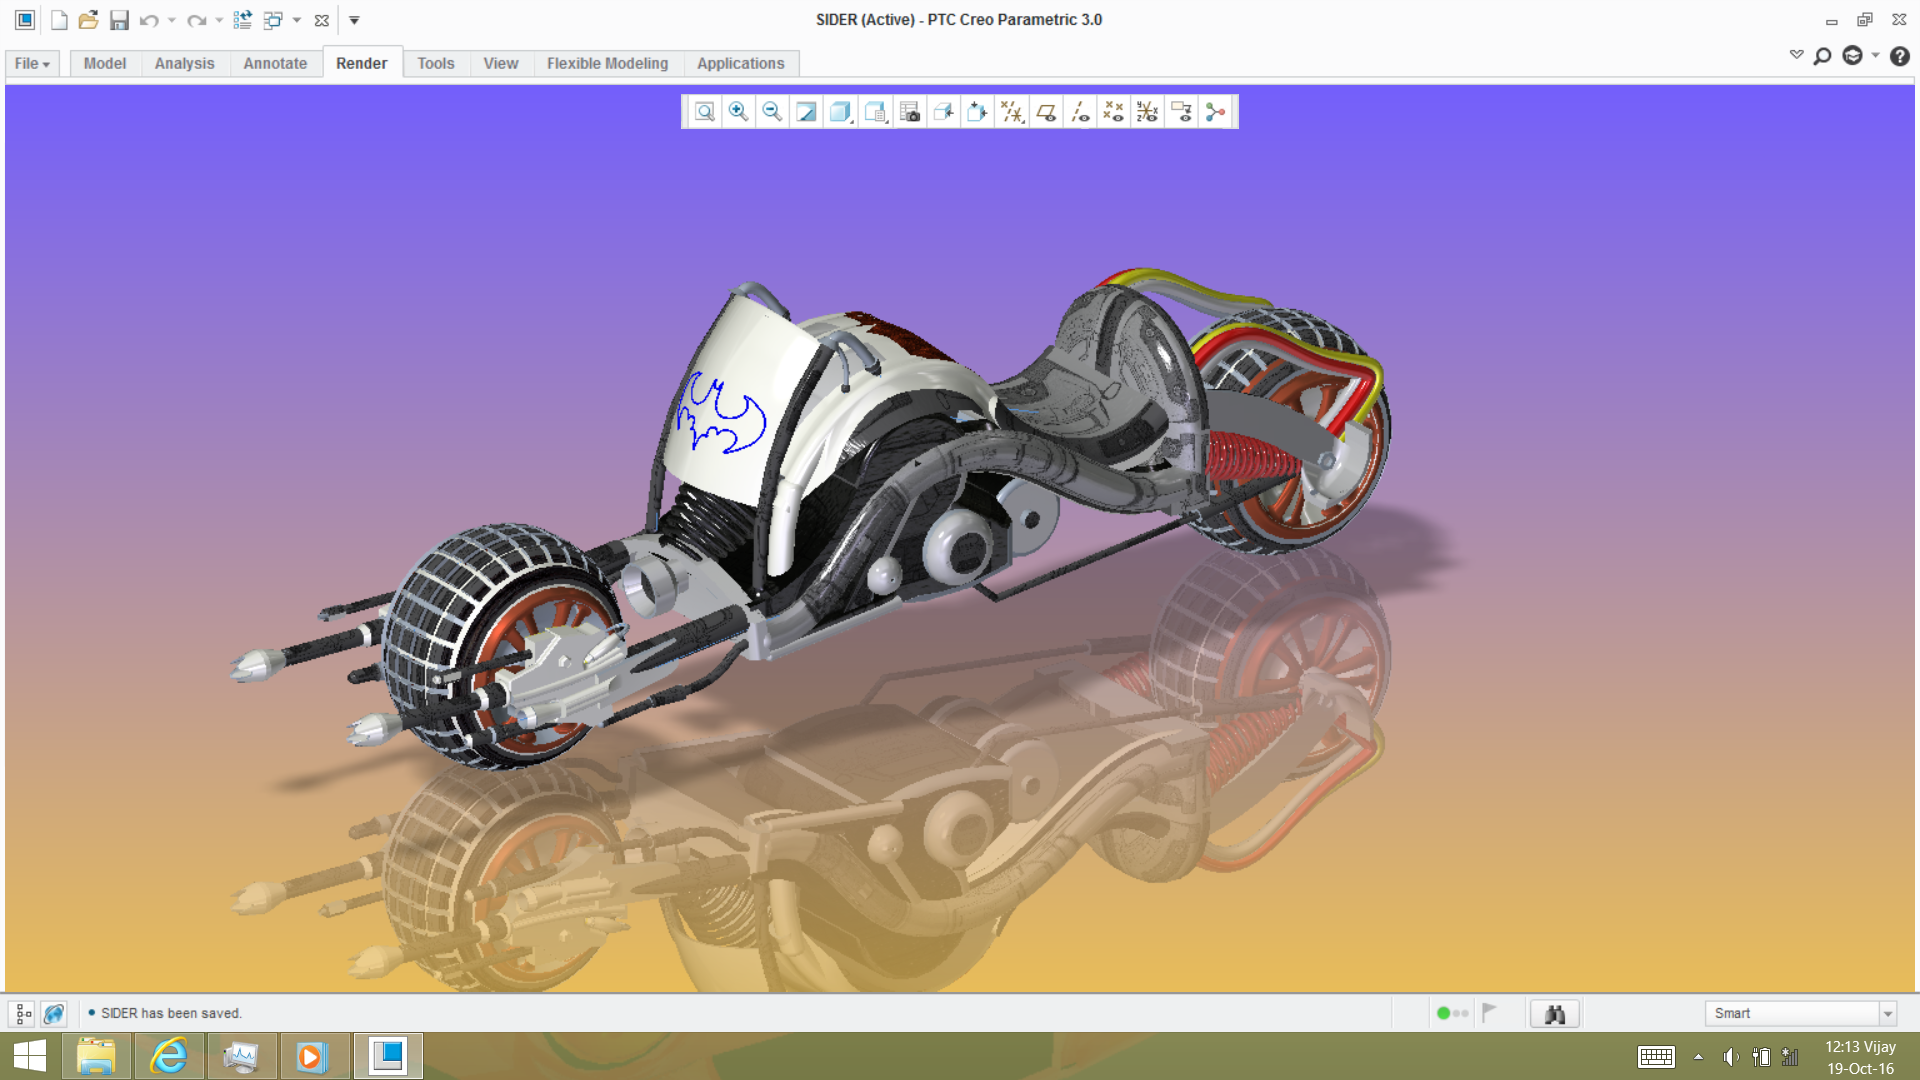Image resolution: width=1920 pixels, height=1080 pixels.
Task: Click the View Manager camera icon
Action: click(x=909, y=112)
